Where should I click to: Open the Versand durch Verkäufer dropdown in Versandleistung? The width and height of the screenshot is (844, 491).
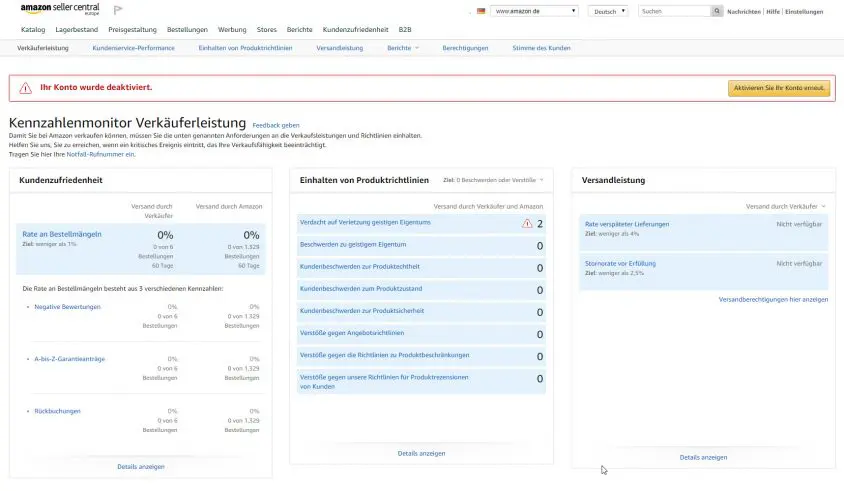[x=785, y=207]
